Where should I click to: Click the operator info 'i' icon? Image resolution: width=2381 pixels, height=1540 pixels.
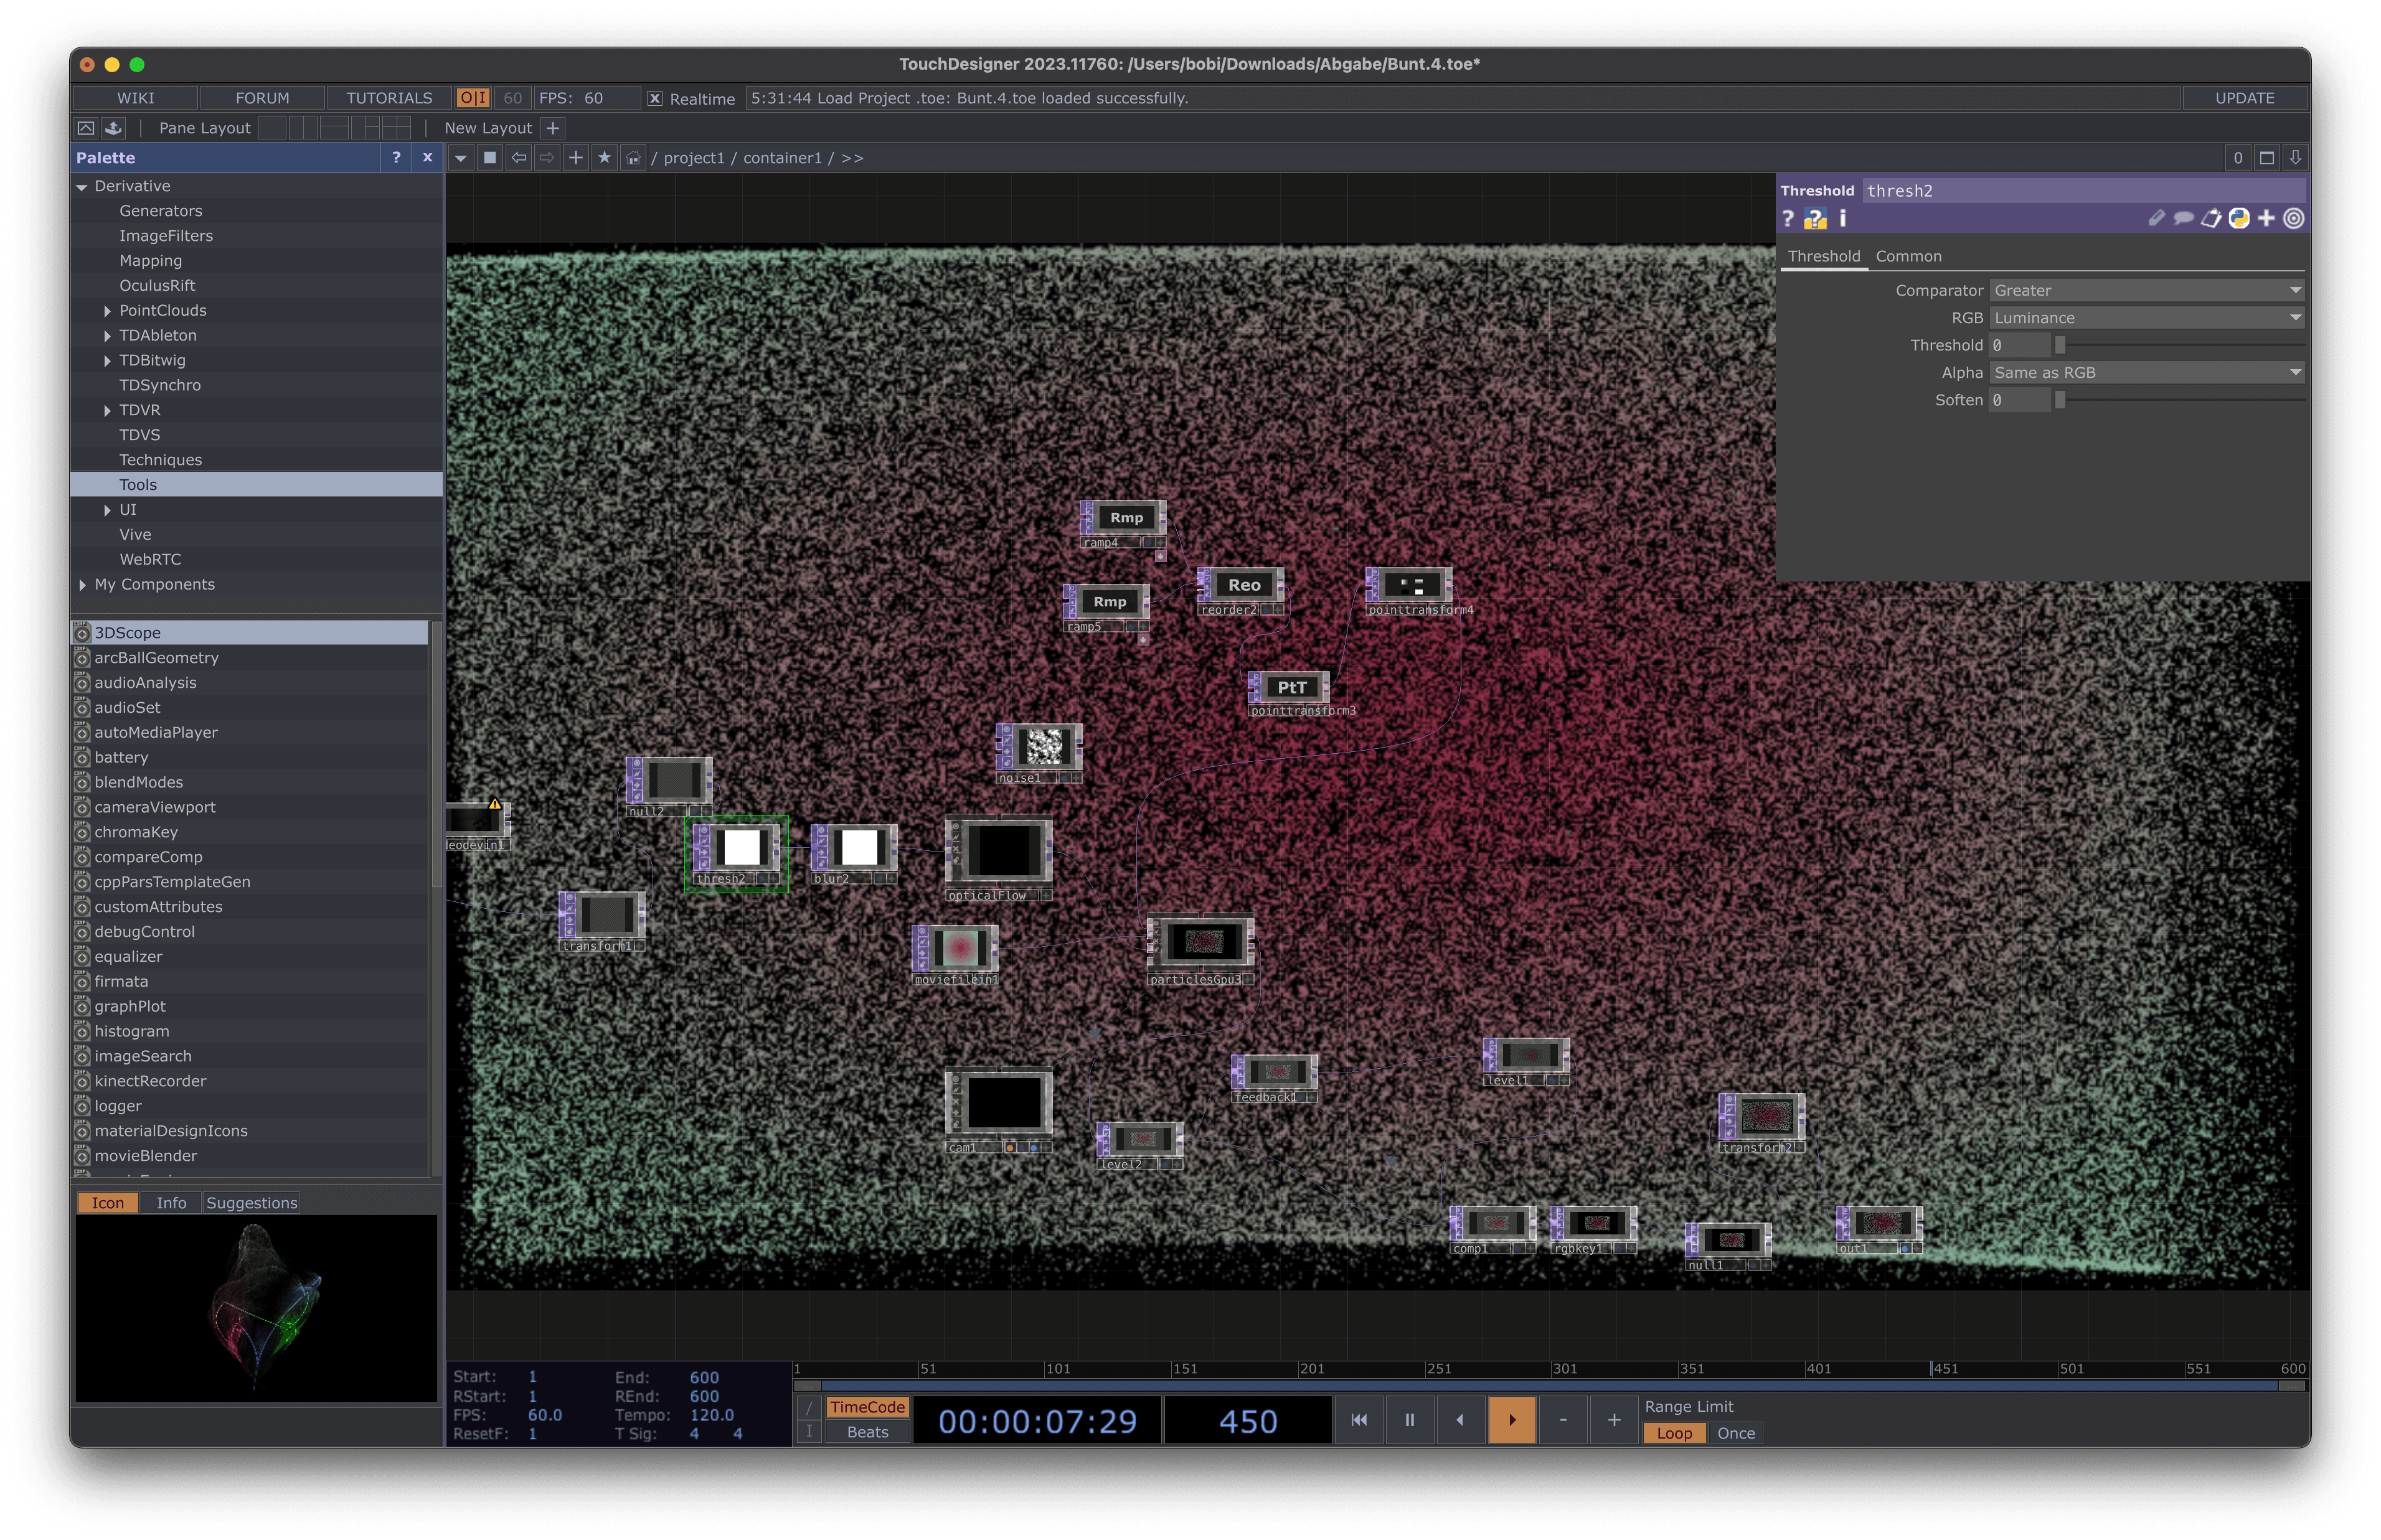[x=1842, y=218]
